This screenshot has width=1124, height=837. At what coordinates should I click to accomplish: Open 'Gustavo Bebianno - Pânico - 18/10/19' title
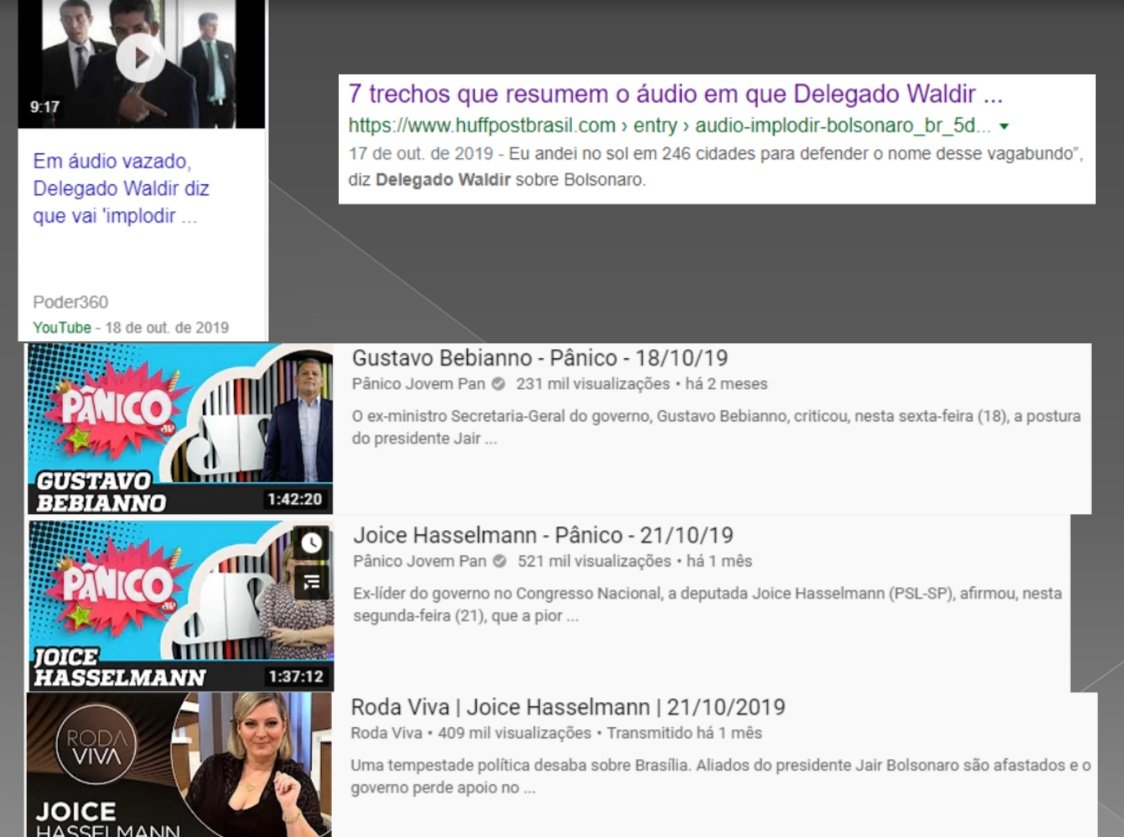pyautogui.click(x=540, y=358)
